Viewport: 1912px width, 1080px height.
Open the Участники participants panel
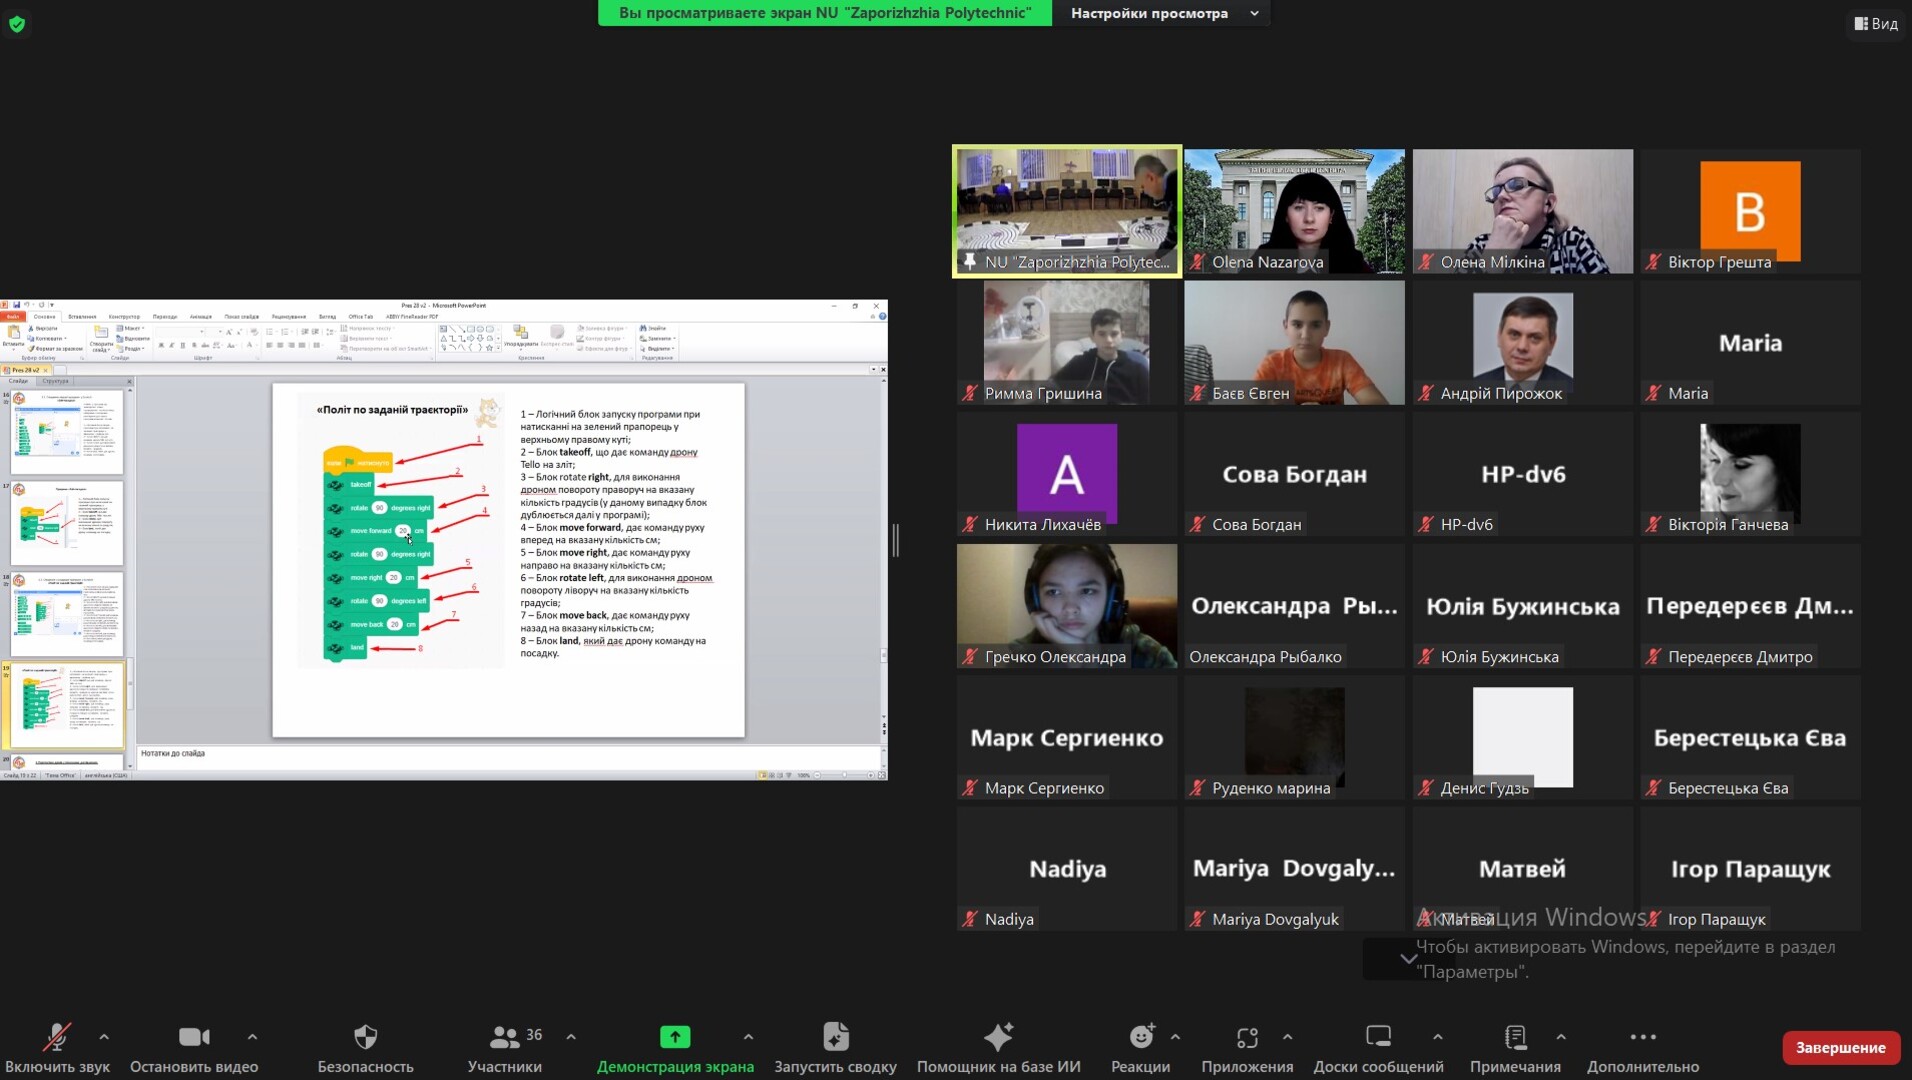tap(505, 1038)
